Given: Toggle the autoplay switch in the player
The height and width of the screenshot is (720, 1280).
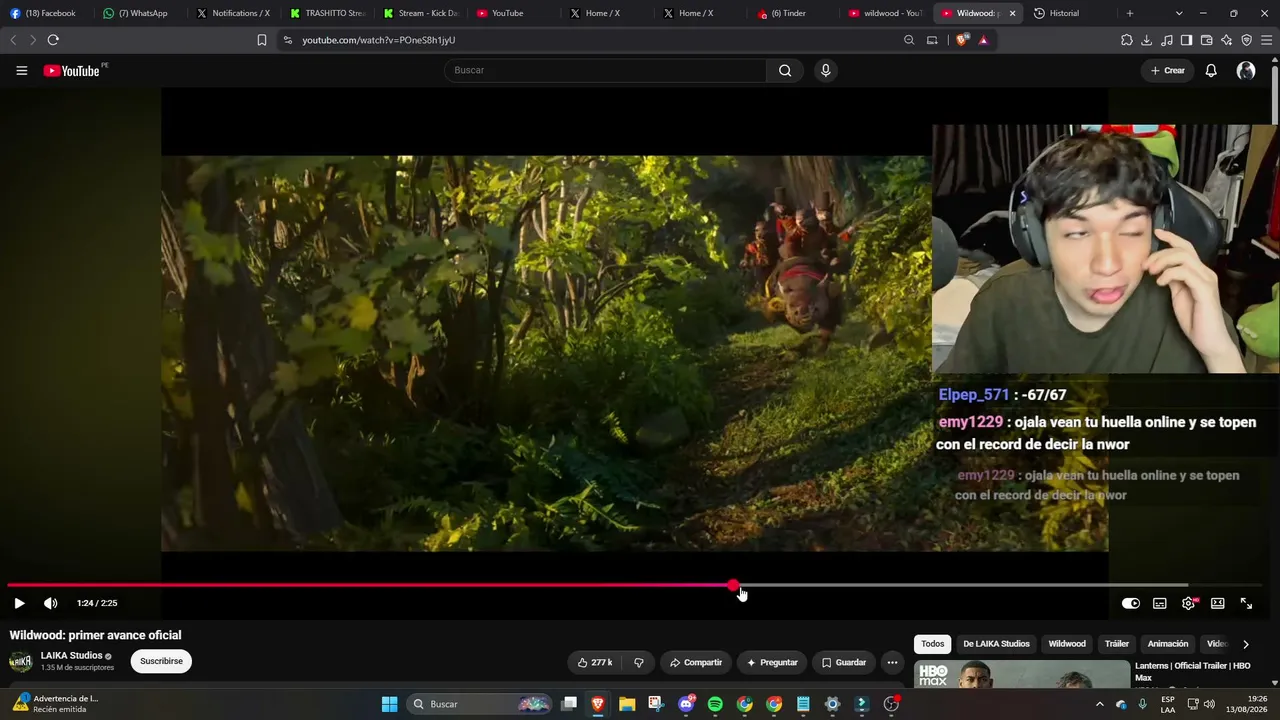Looking at the screenshot, I should tap(1131, 603).
